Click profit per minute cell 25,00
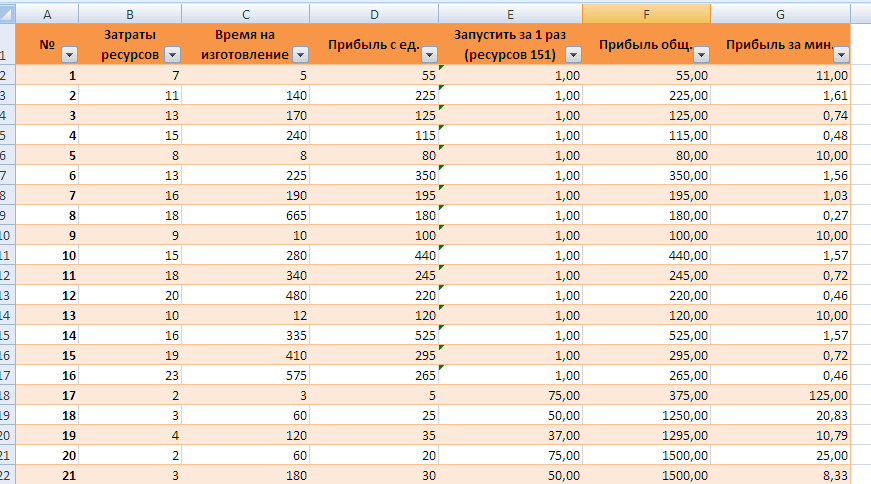Image resolution: width=871 pixels, height=484 pixels. tap(780, 455)
